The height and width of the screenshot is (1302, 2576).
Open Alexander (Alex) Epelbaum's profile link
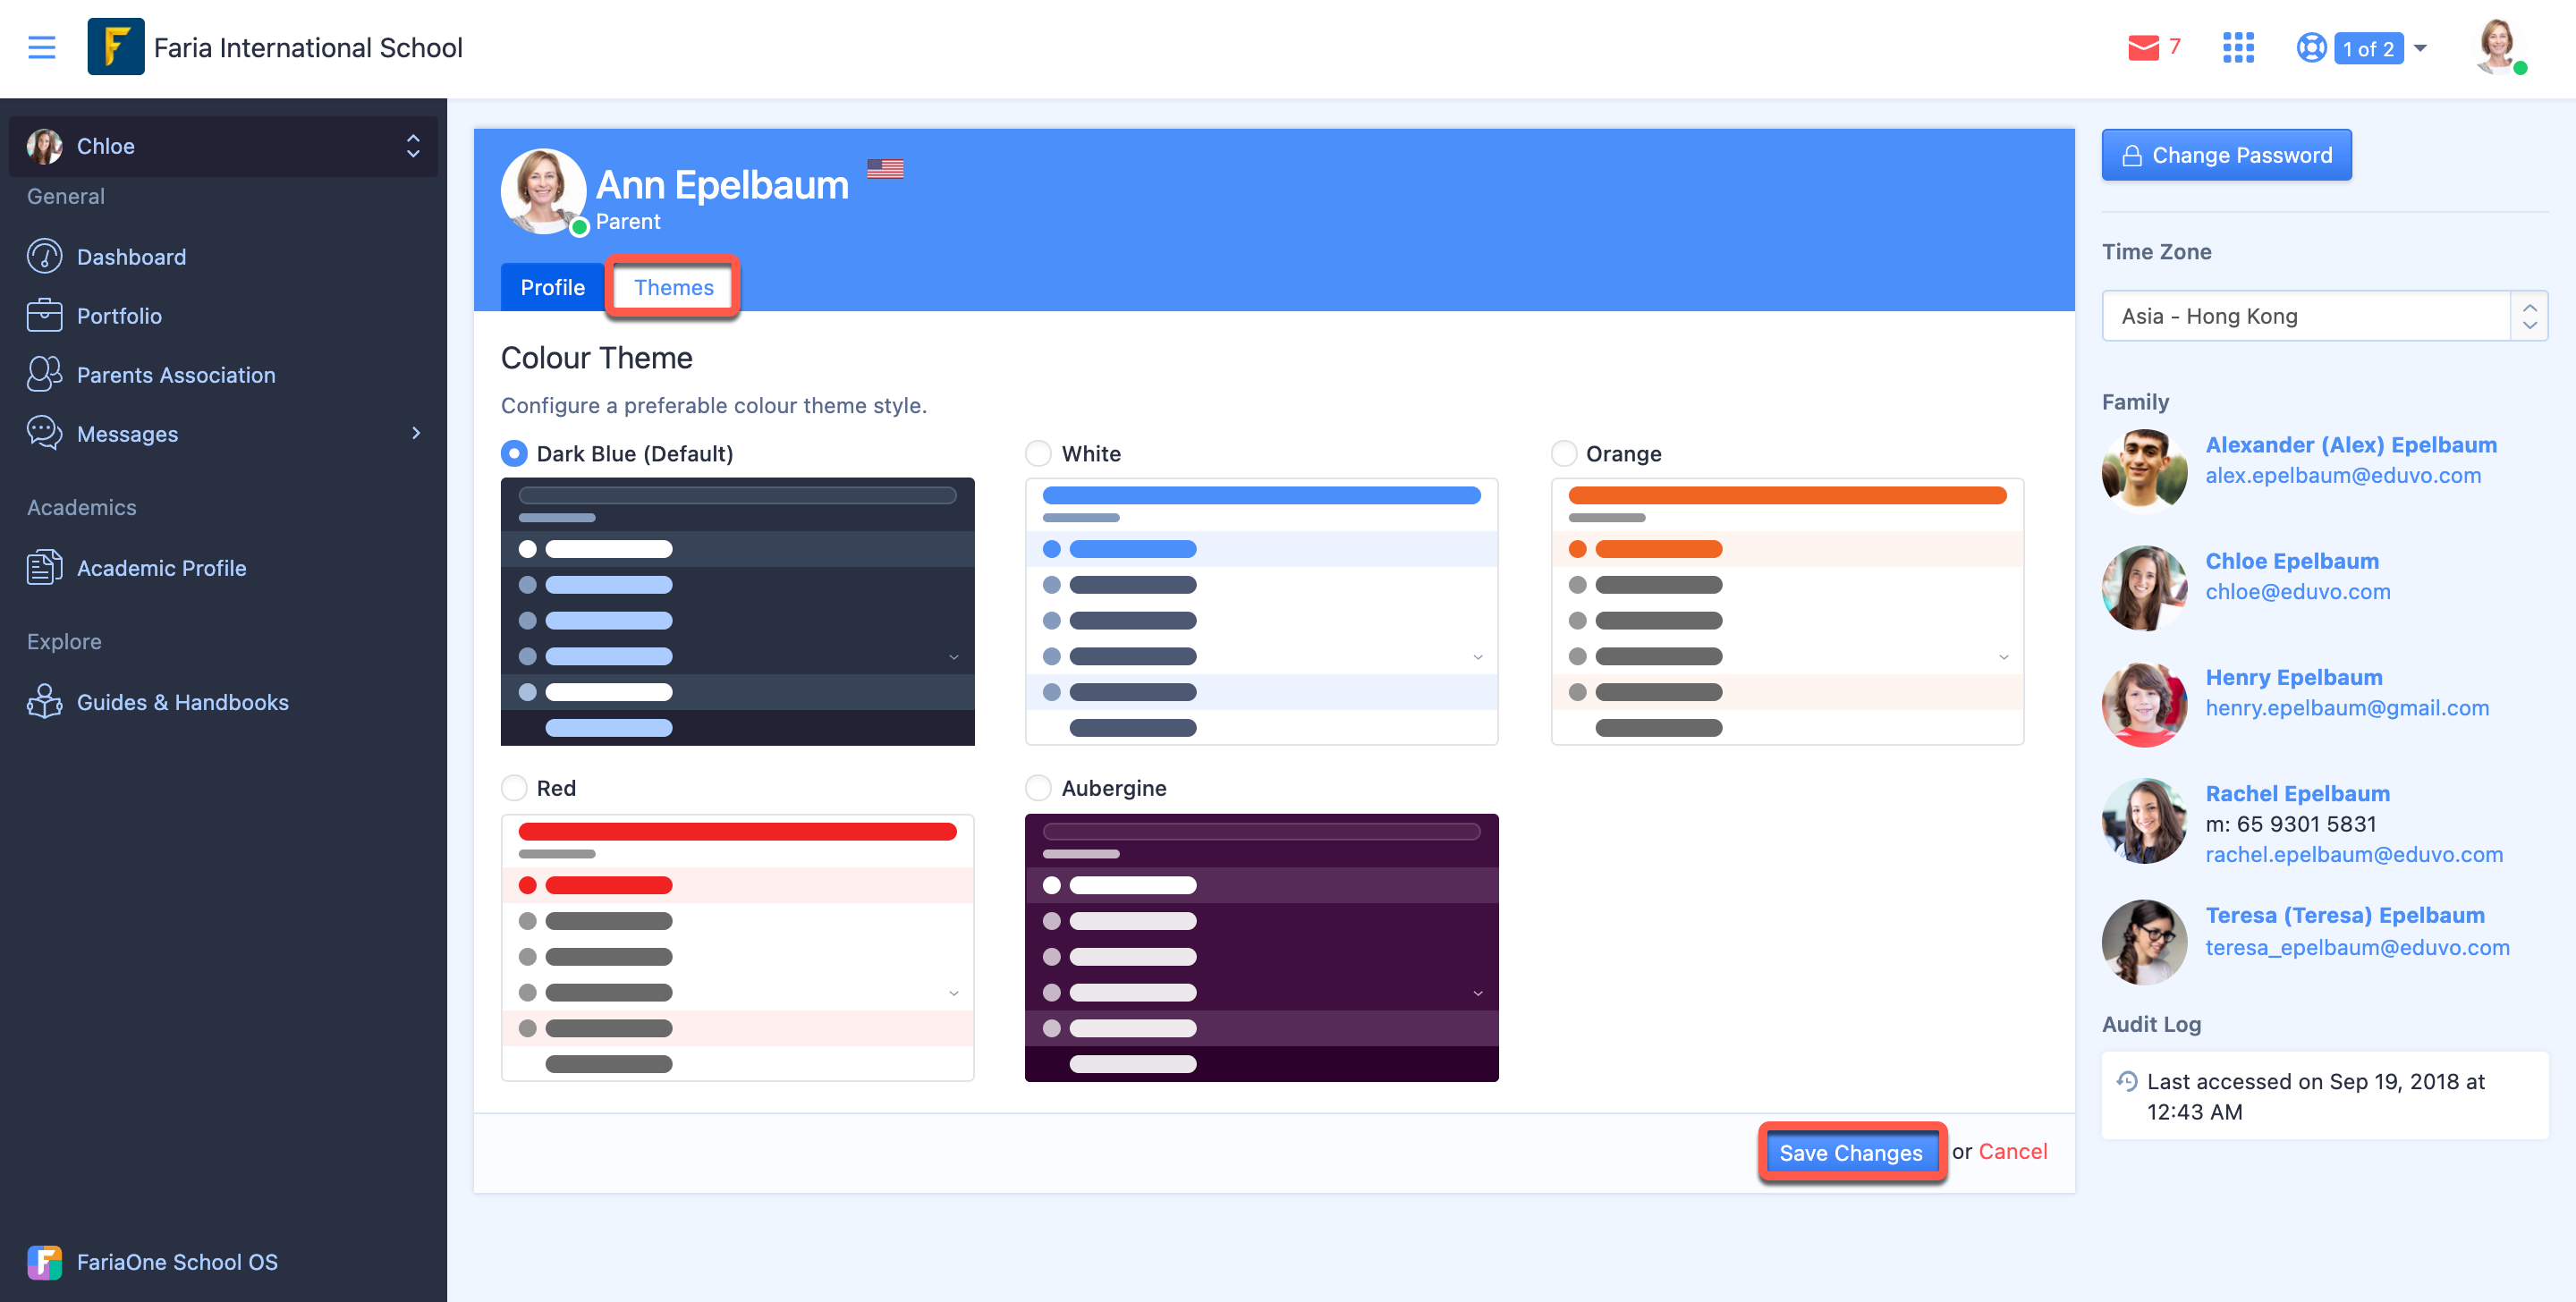coord(2351,445)
